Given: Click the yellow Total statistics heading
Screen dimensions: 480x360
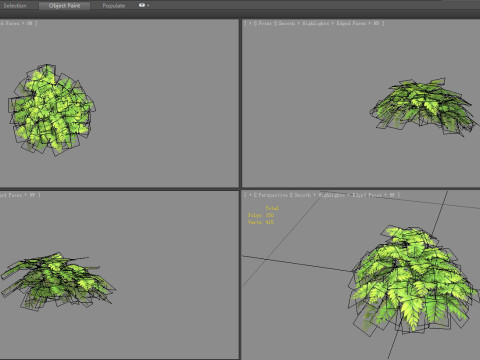Looking at the screenshot, I should click(272, 208).
